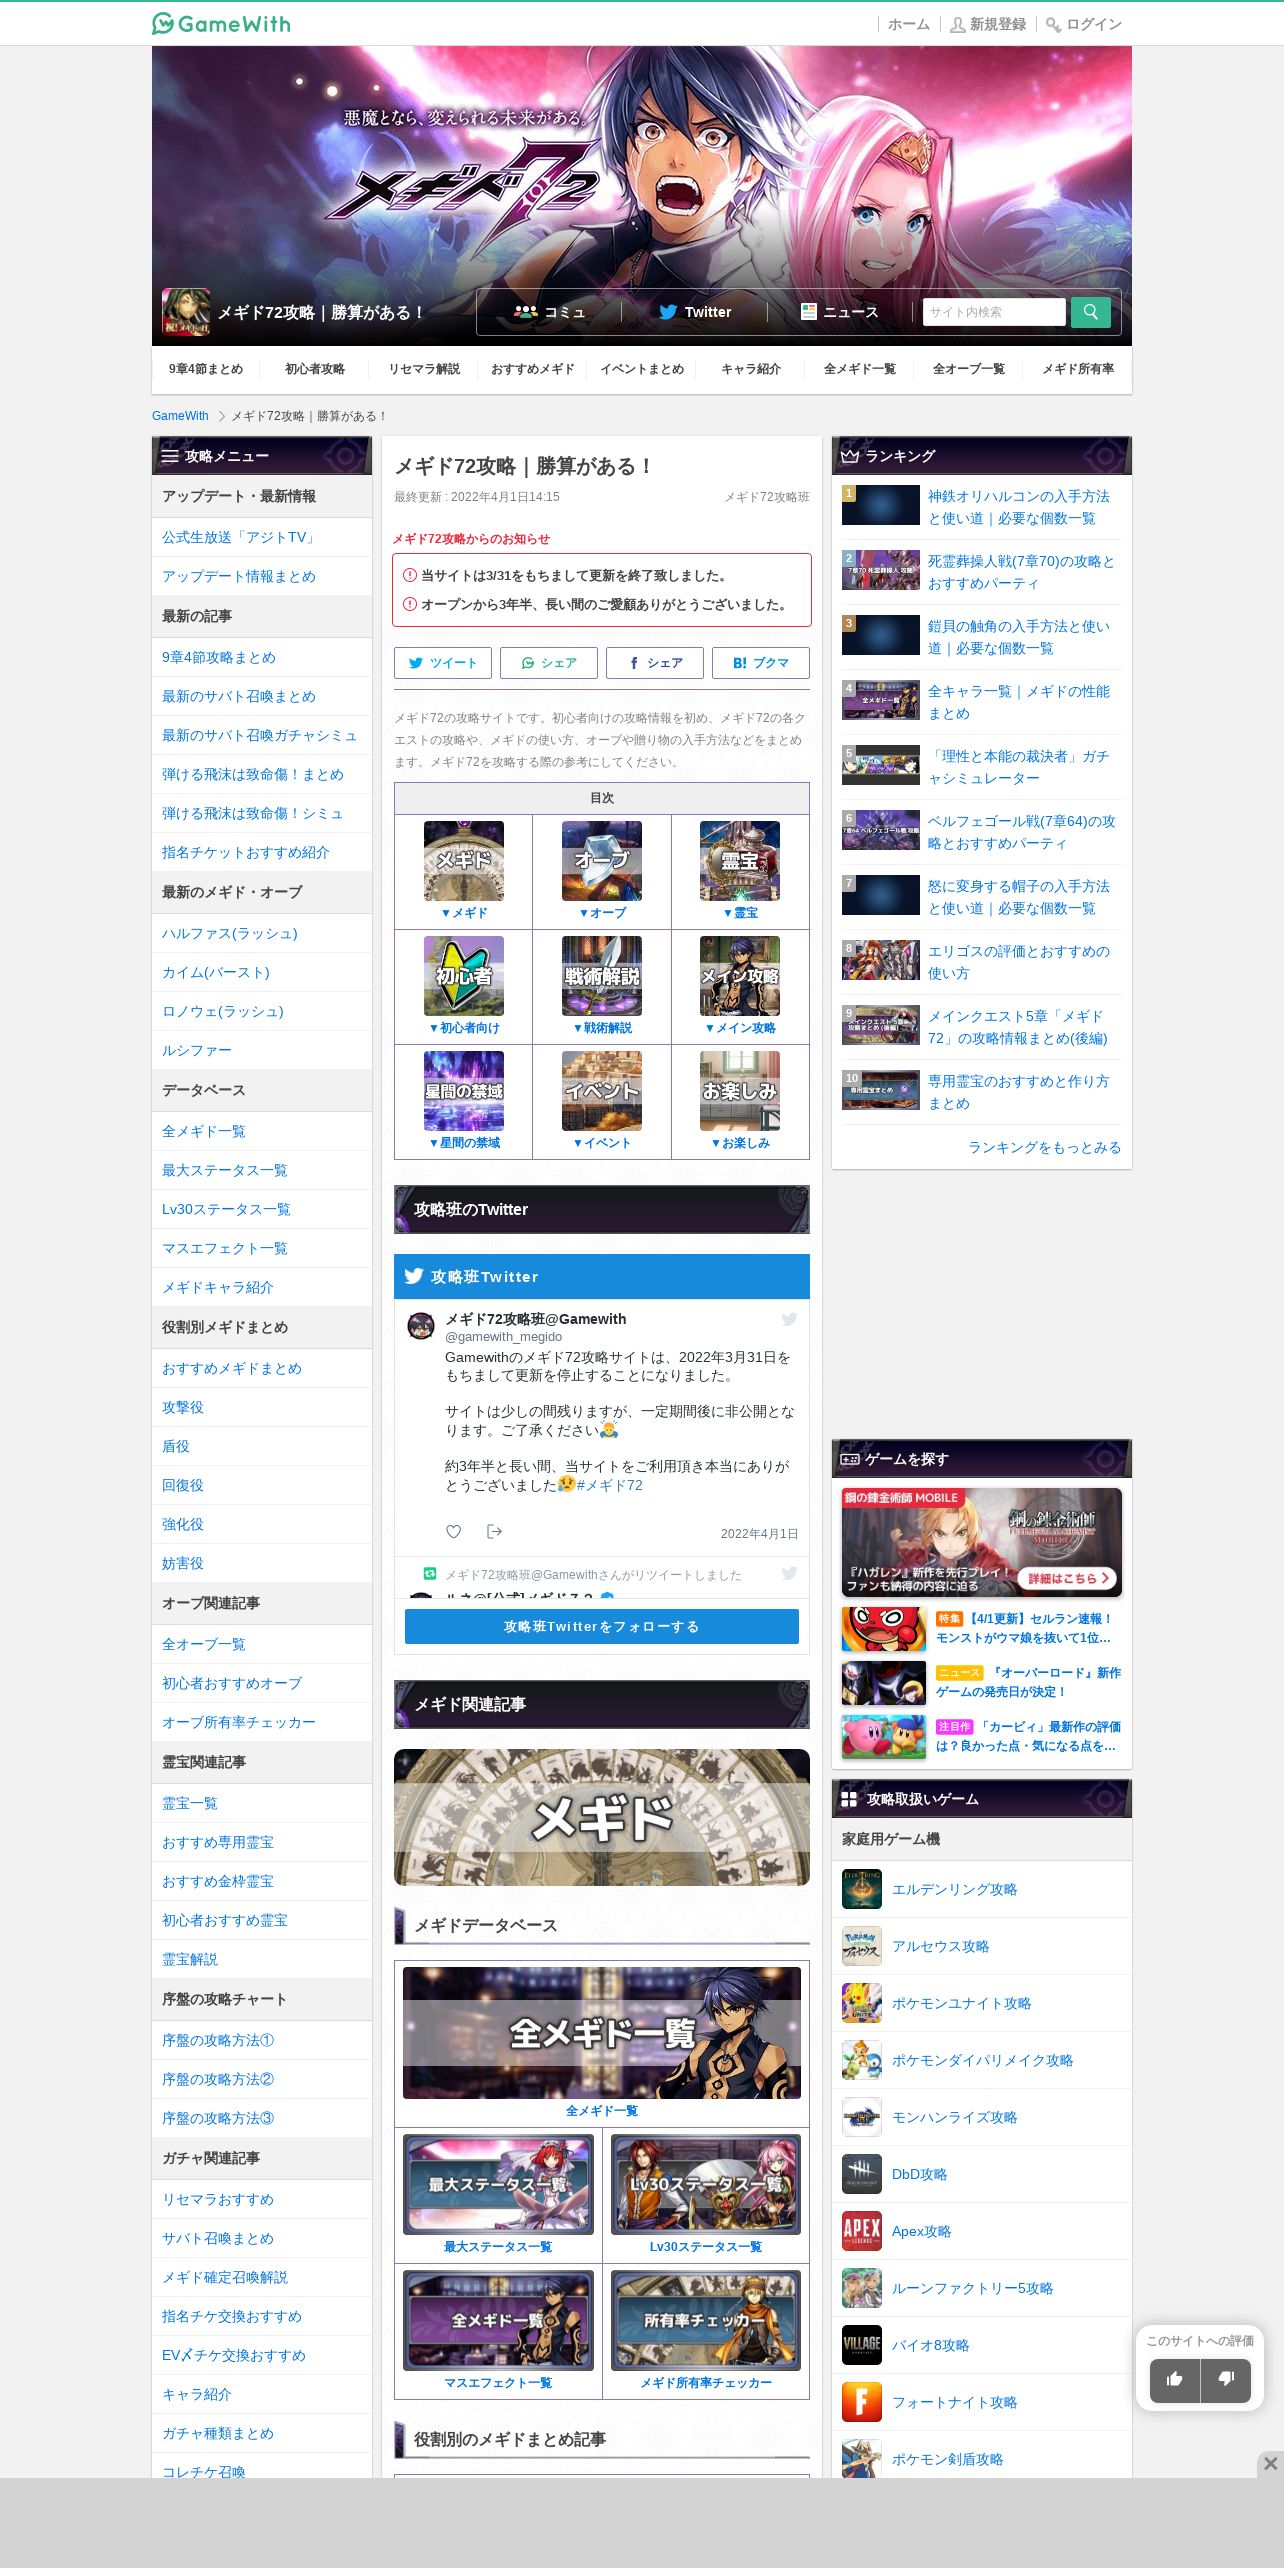The image size is (1284, 2568).
Task: Click the ホーム link in header
Action: 909,24
